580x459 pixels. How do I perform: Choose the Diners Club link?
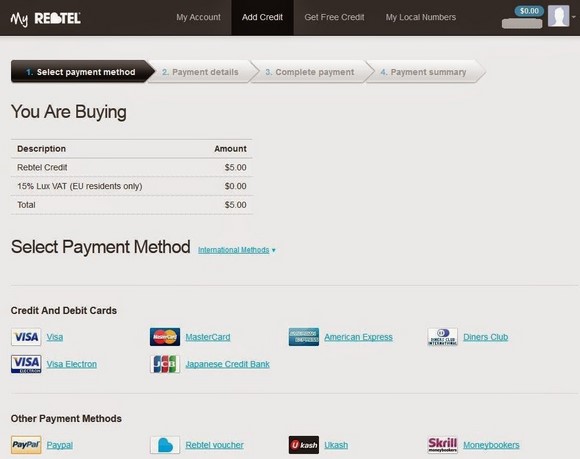pyautogui.click(x=486, y=337)
